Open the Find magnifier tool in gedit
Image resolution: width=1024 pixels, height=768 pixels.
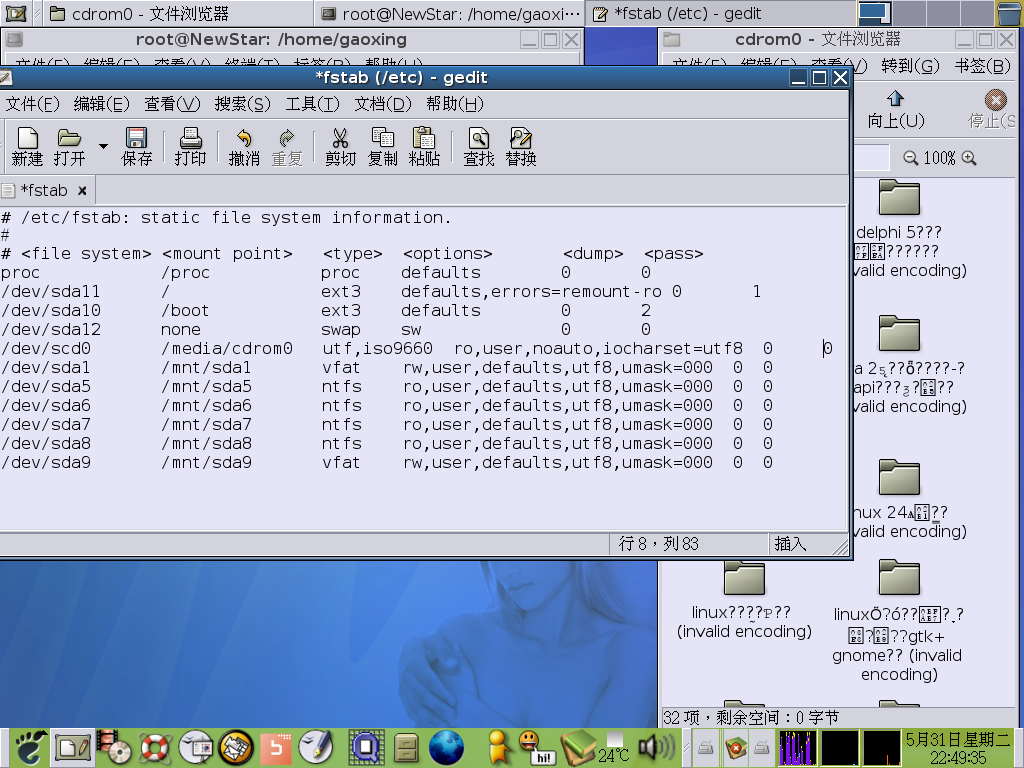[479, 146]
